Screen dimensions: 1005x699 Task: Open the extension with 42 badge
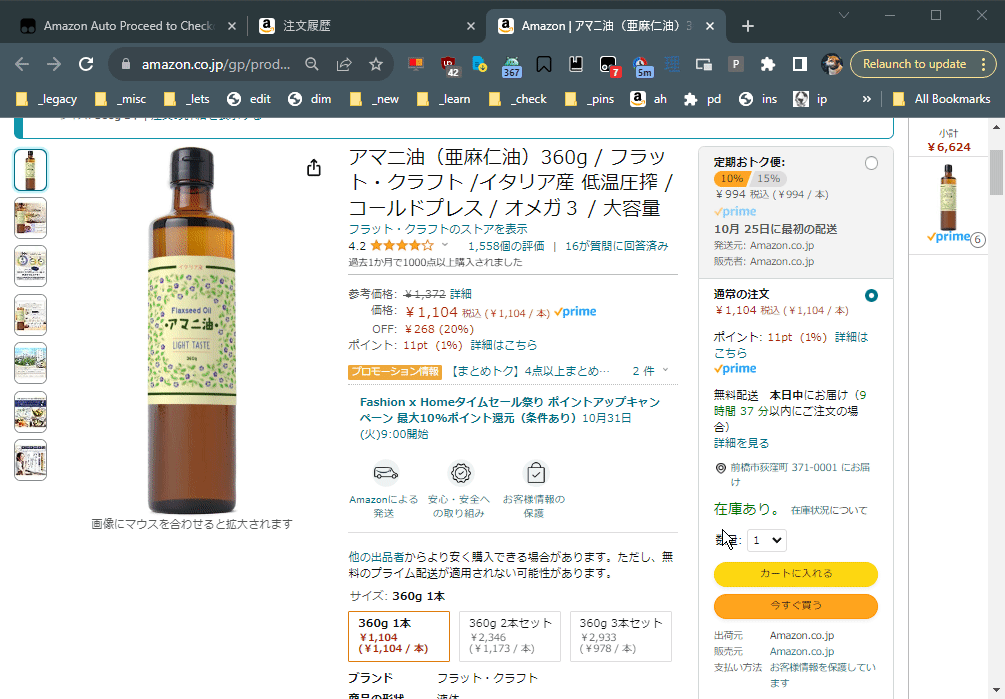(x=449, y=65)
